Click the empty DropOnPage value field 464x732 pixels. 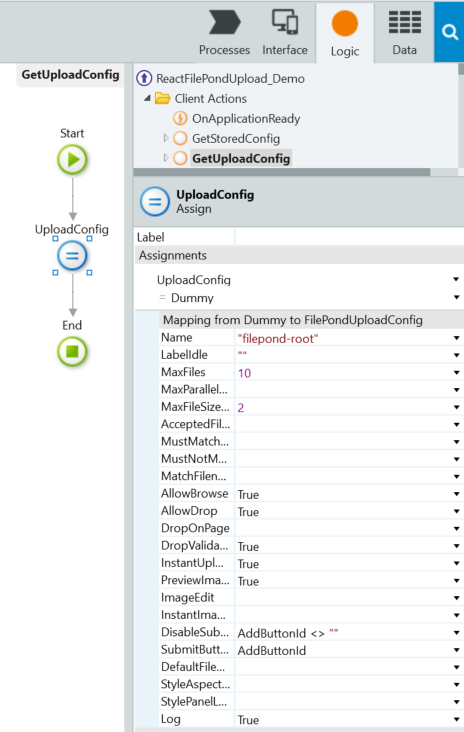tap(343, 528)
